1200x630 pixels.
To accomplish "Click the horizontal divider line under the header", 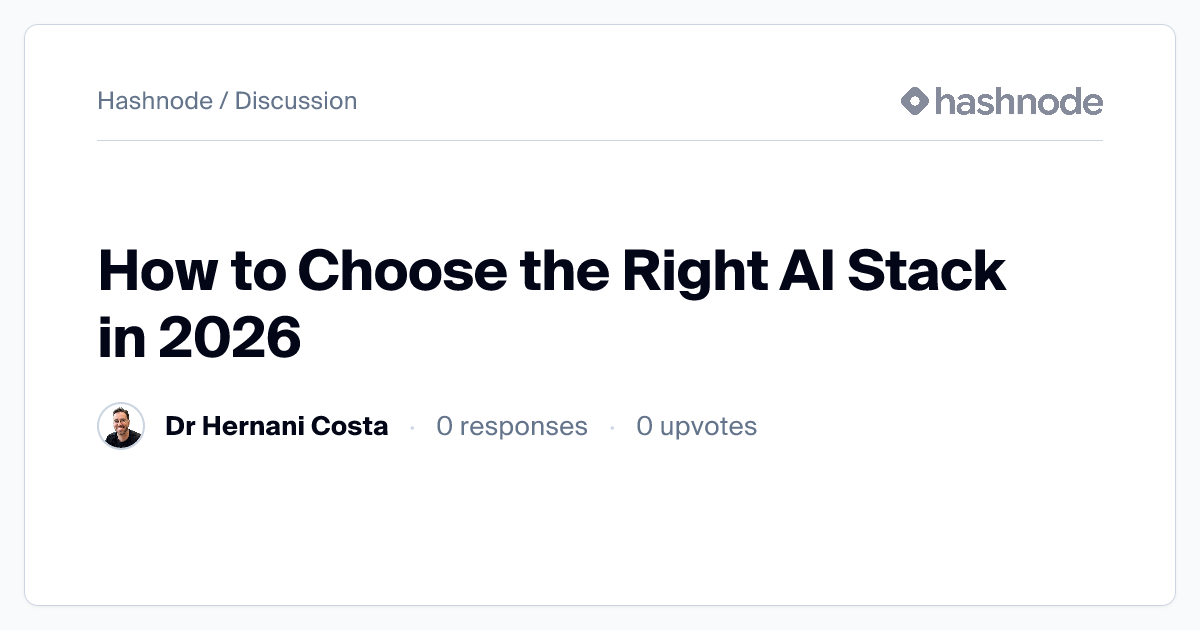I will click(x=600, y=141).
